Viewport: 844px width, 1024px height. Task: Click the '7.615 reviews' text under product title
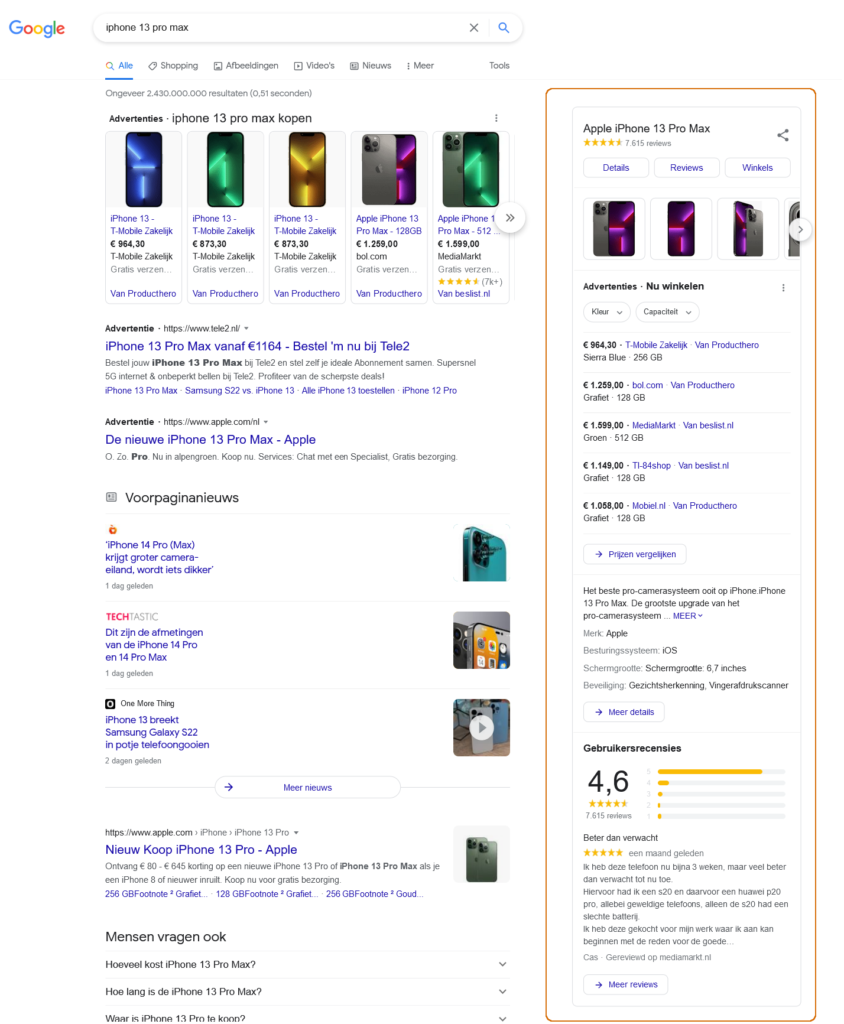(647, 143)
